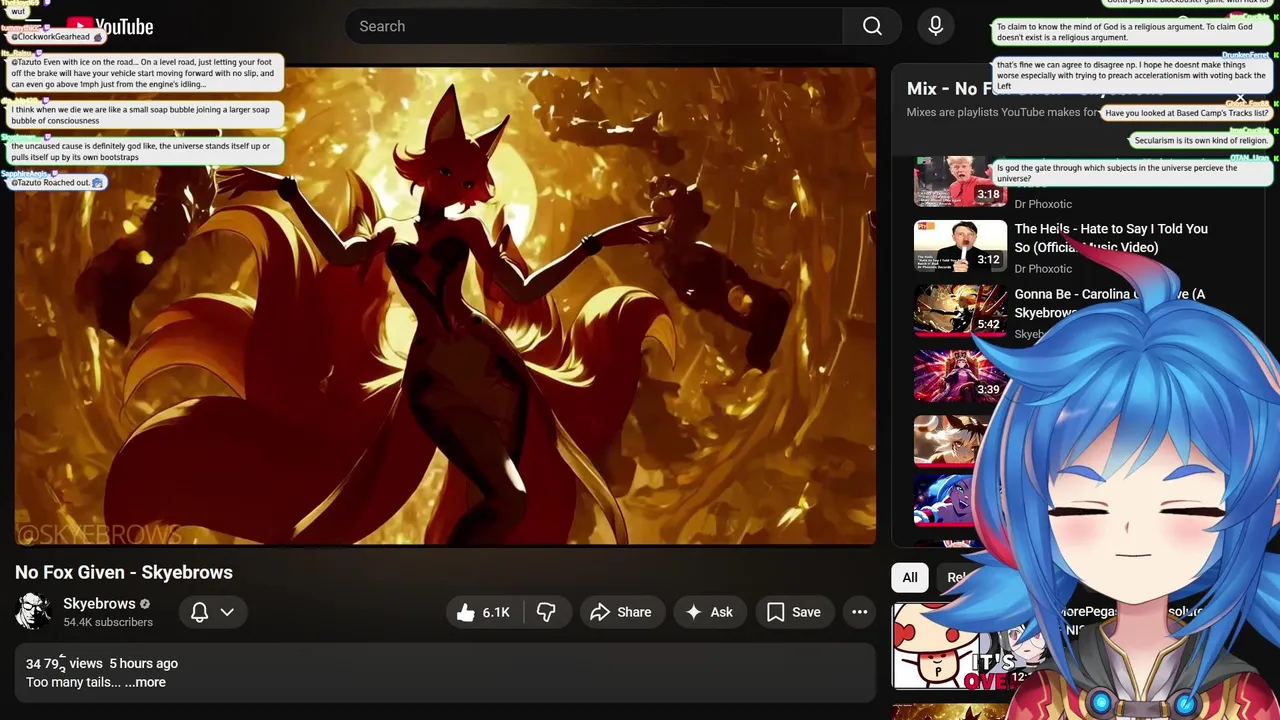Viewport: 1280px width, 720px height.
Task: Save the video to a playlist
Action: (x=794, y=612)
